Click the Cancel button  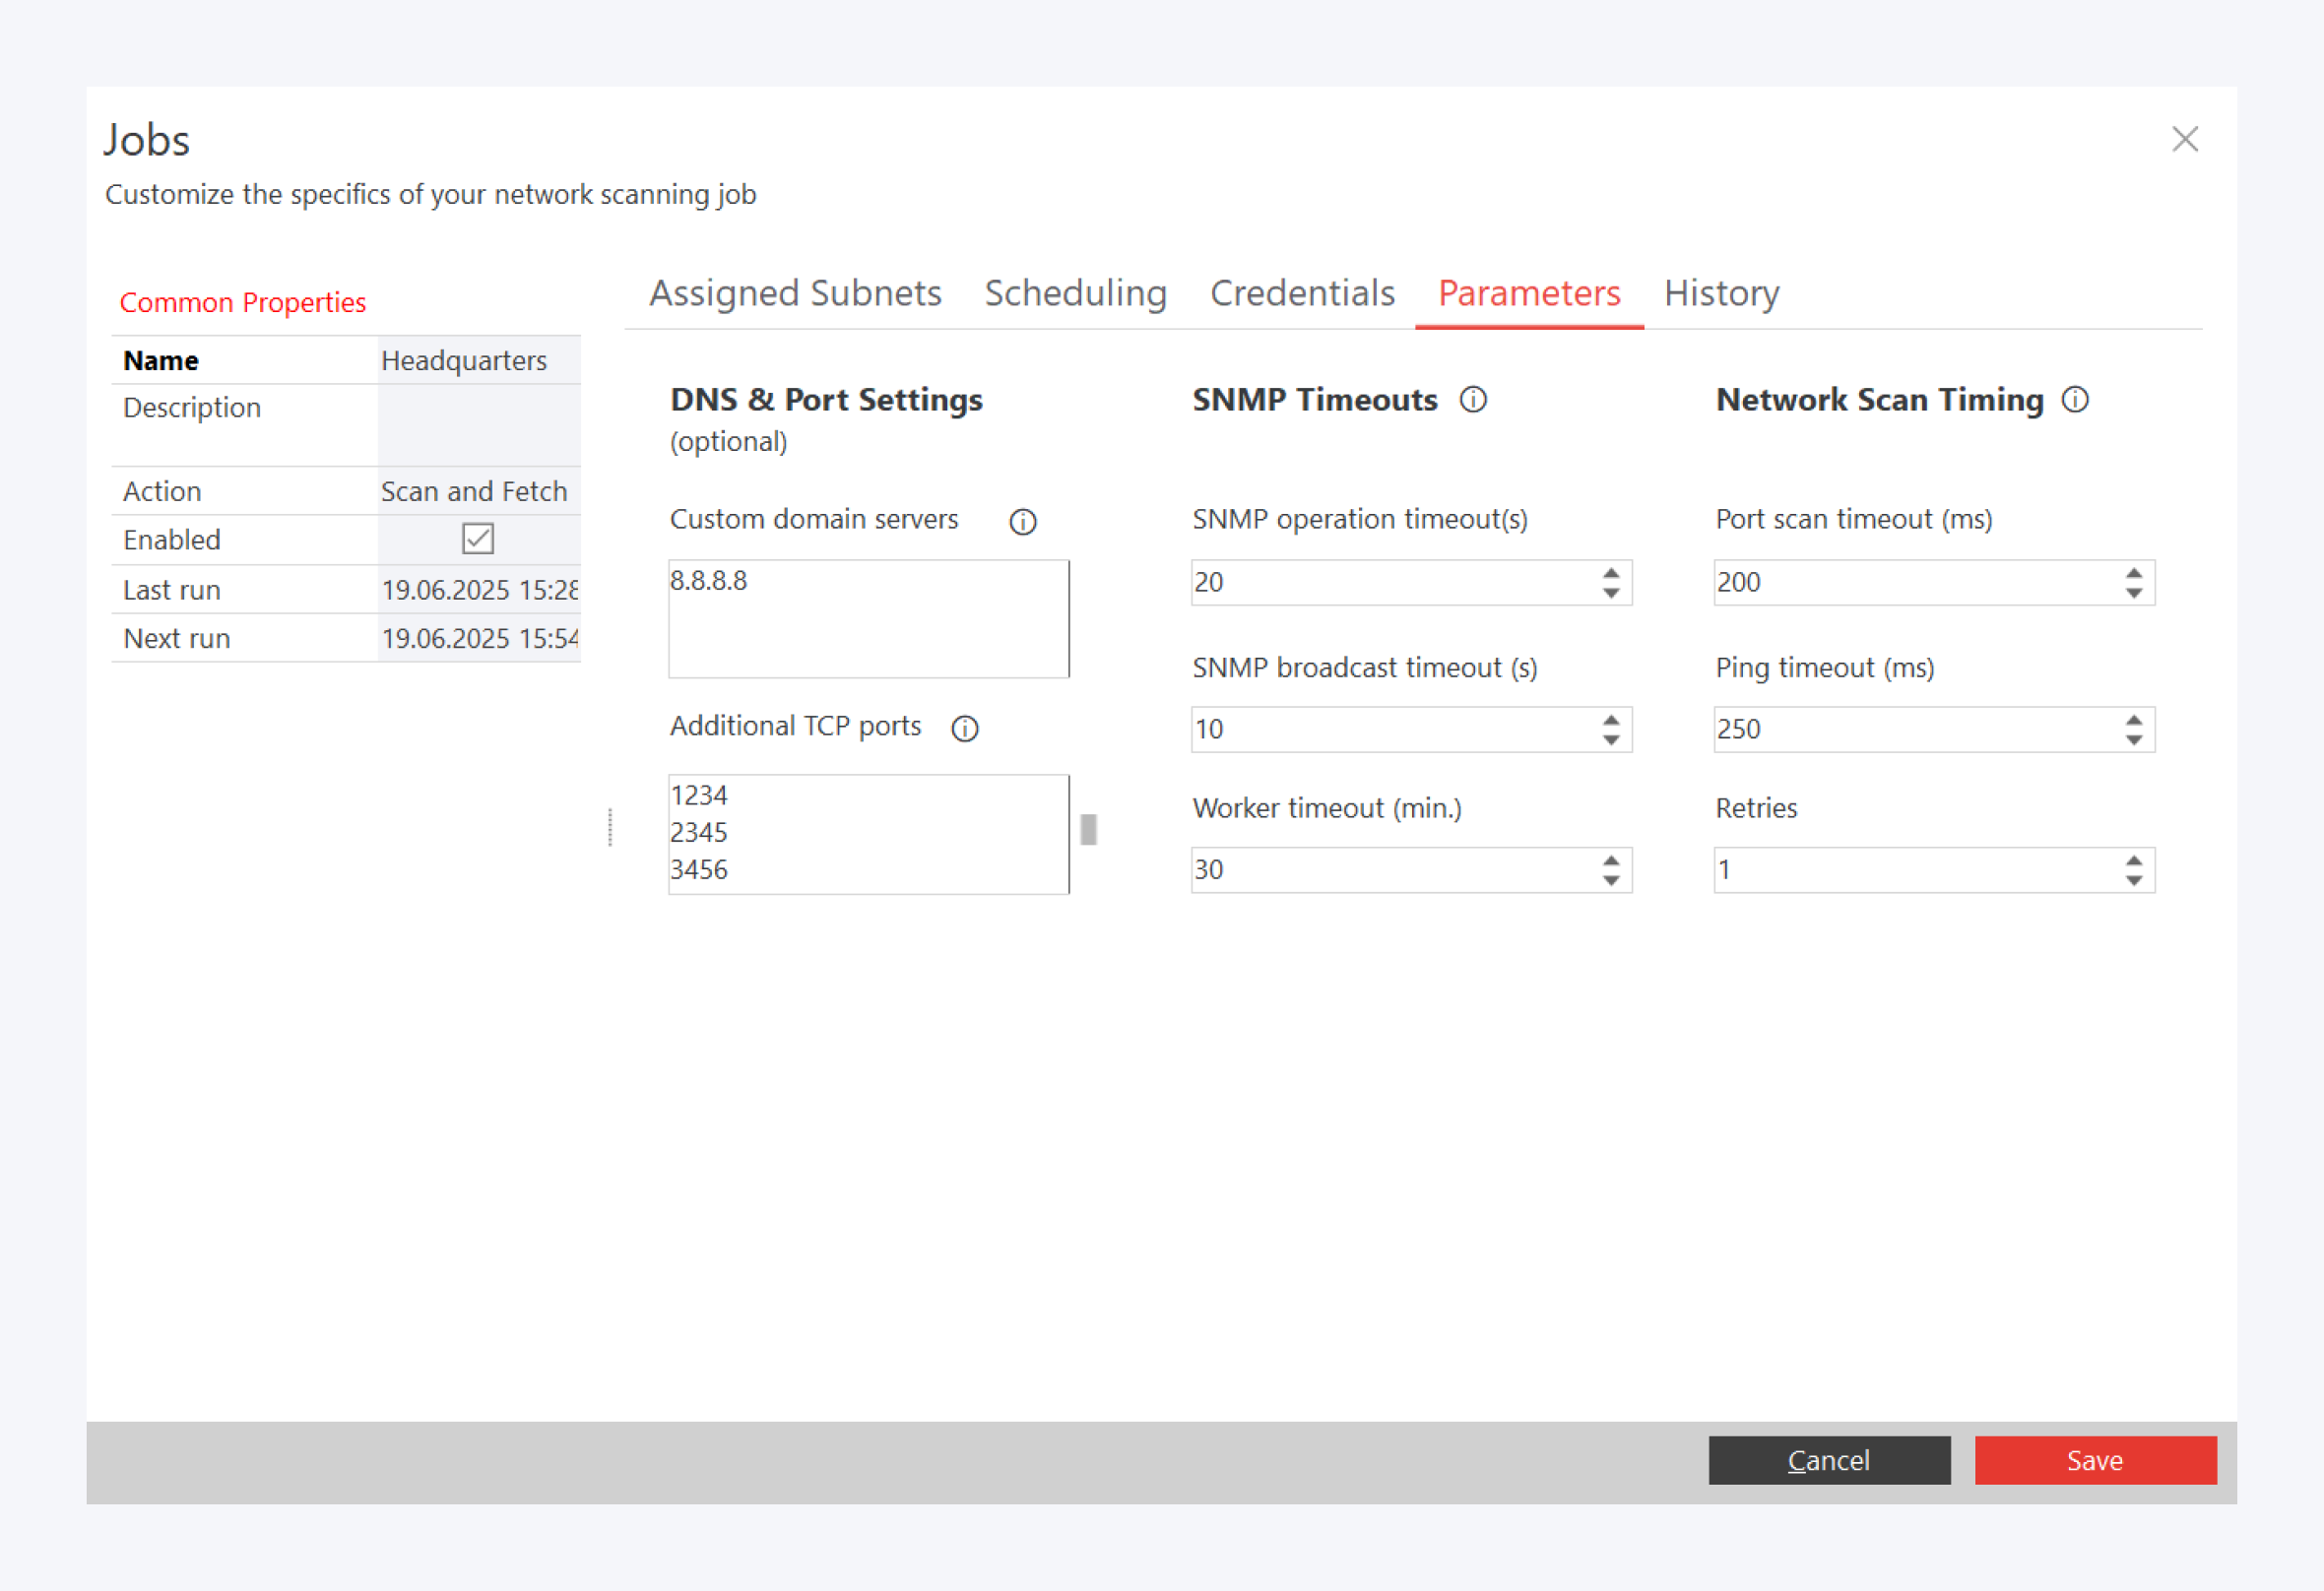click(x=1828, y=1460)
